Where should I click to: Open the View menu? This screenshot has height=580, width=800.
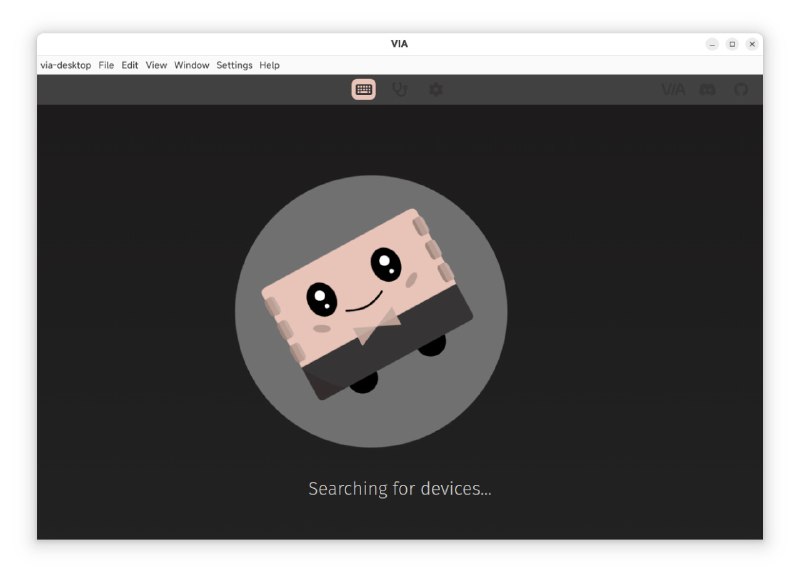point(156,65)
